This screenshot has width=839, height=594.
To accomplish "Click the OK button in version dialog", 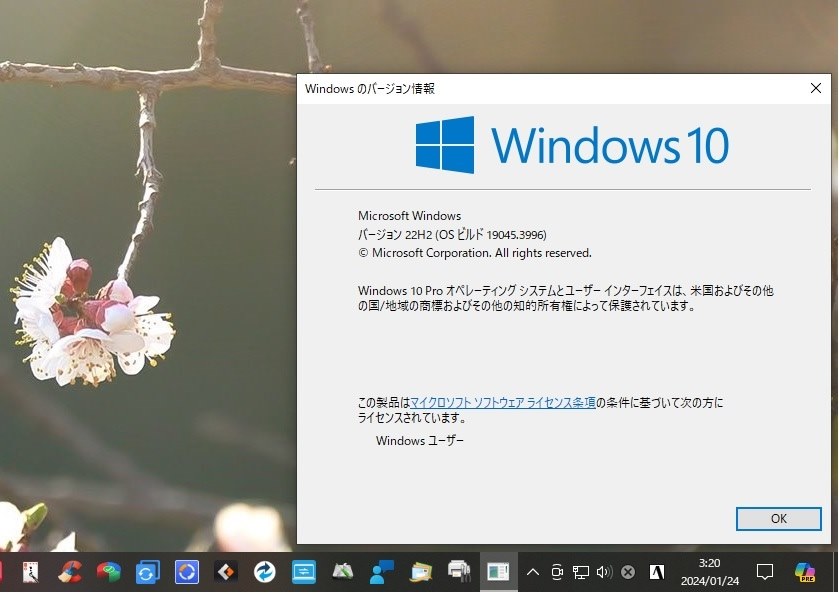I will pyautogui.click(x=779, y=519).
